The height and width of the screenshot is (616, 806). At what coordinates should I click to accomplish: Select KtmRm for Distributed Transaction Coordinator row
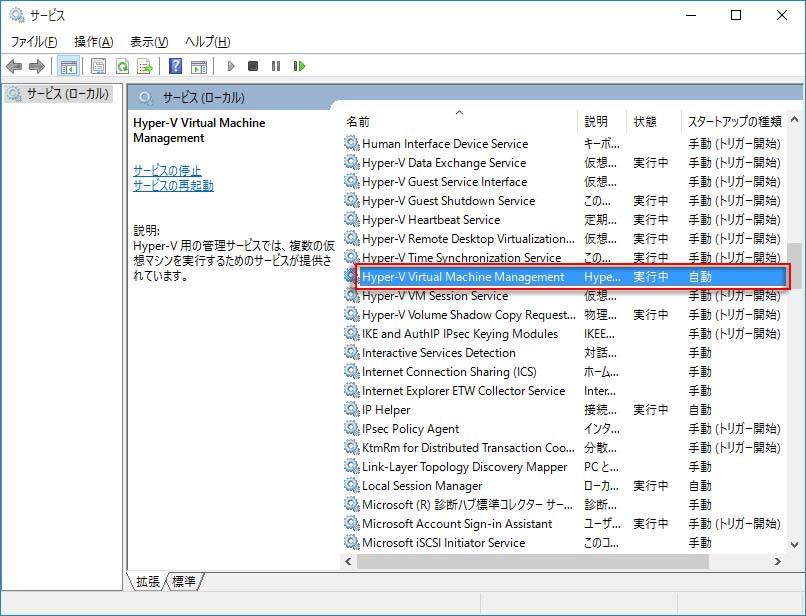(564, 448)
